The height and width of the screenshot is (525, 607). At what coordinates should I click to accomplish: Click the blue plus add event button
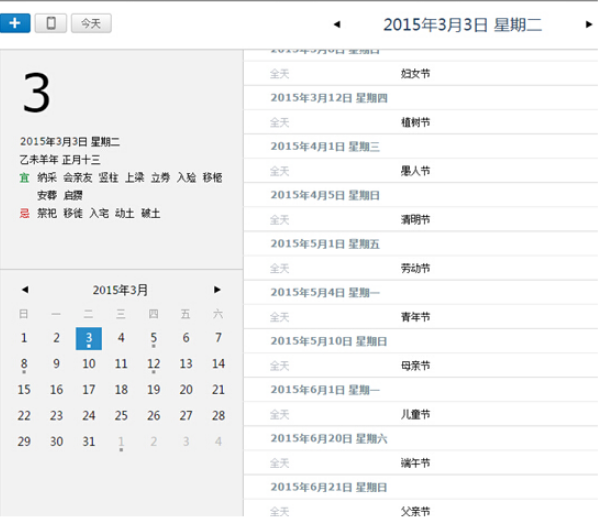(15, 22)
